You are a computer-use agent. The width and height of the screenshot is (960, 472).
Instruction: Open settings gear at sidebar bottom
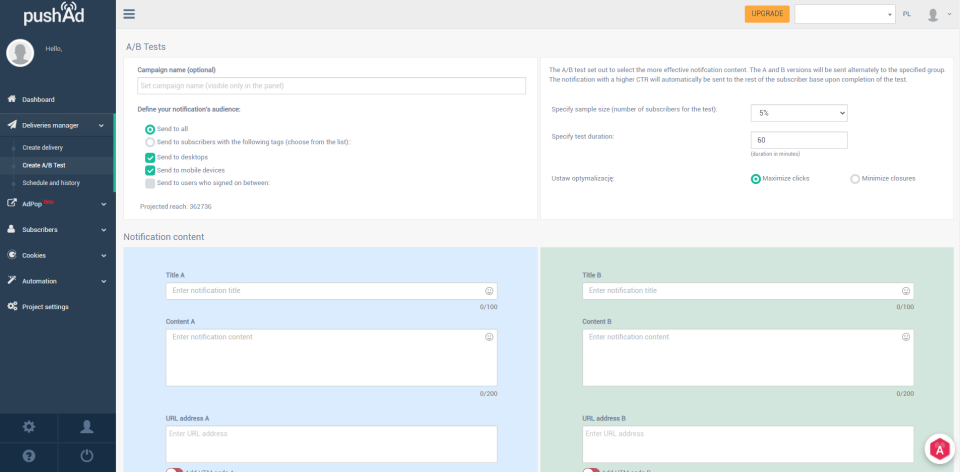coord(29,427)
